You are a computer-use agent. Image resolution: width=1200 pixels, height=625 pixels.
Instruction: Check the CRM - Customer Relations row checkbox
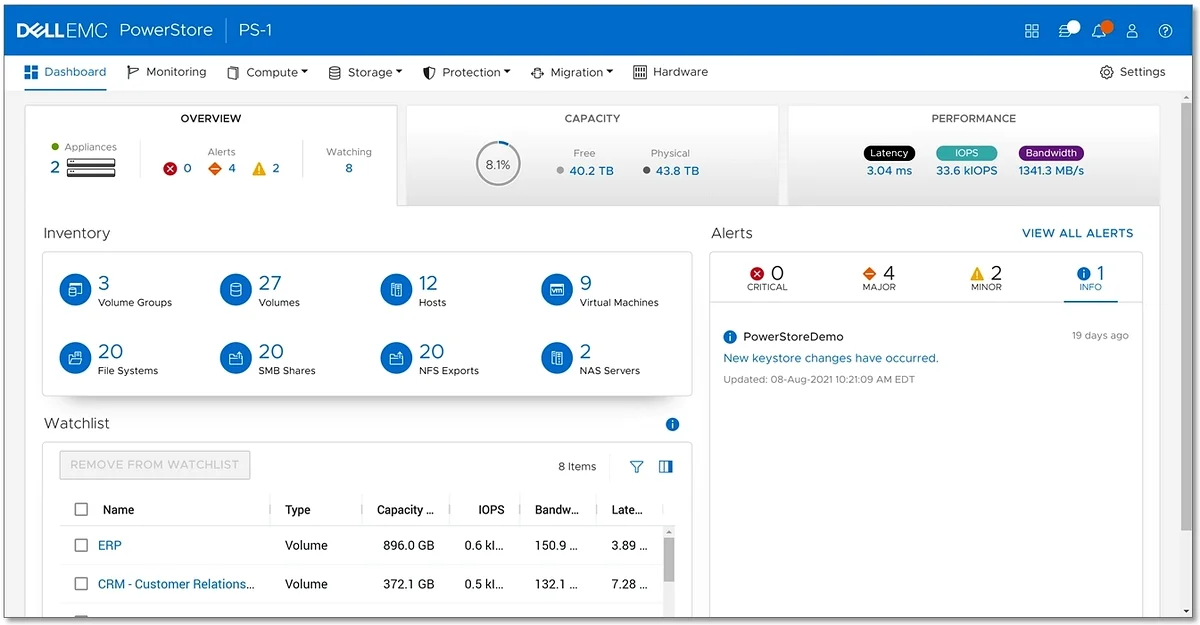81,584
